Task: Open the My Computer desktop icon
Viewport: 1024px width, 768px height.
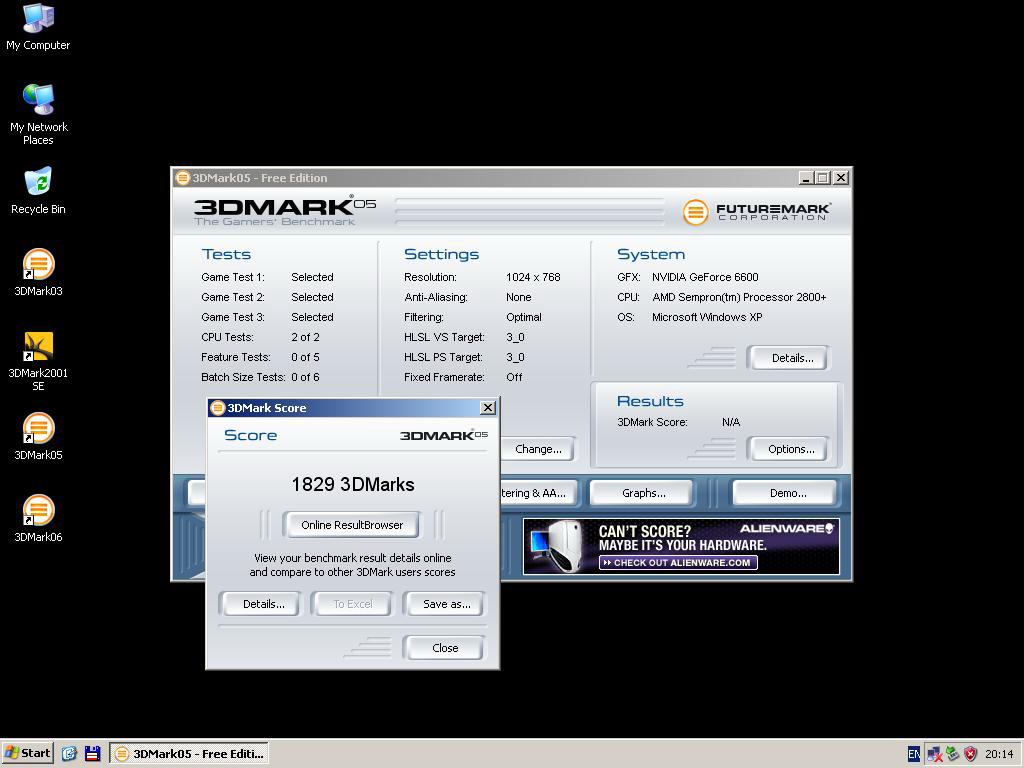Action: pos(38,27)
